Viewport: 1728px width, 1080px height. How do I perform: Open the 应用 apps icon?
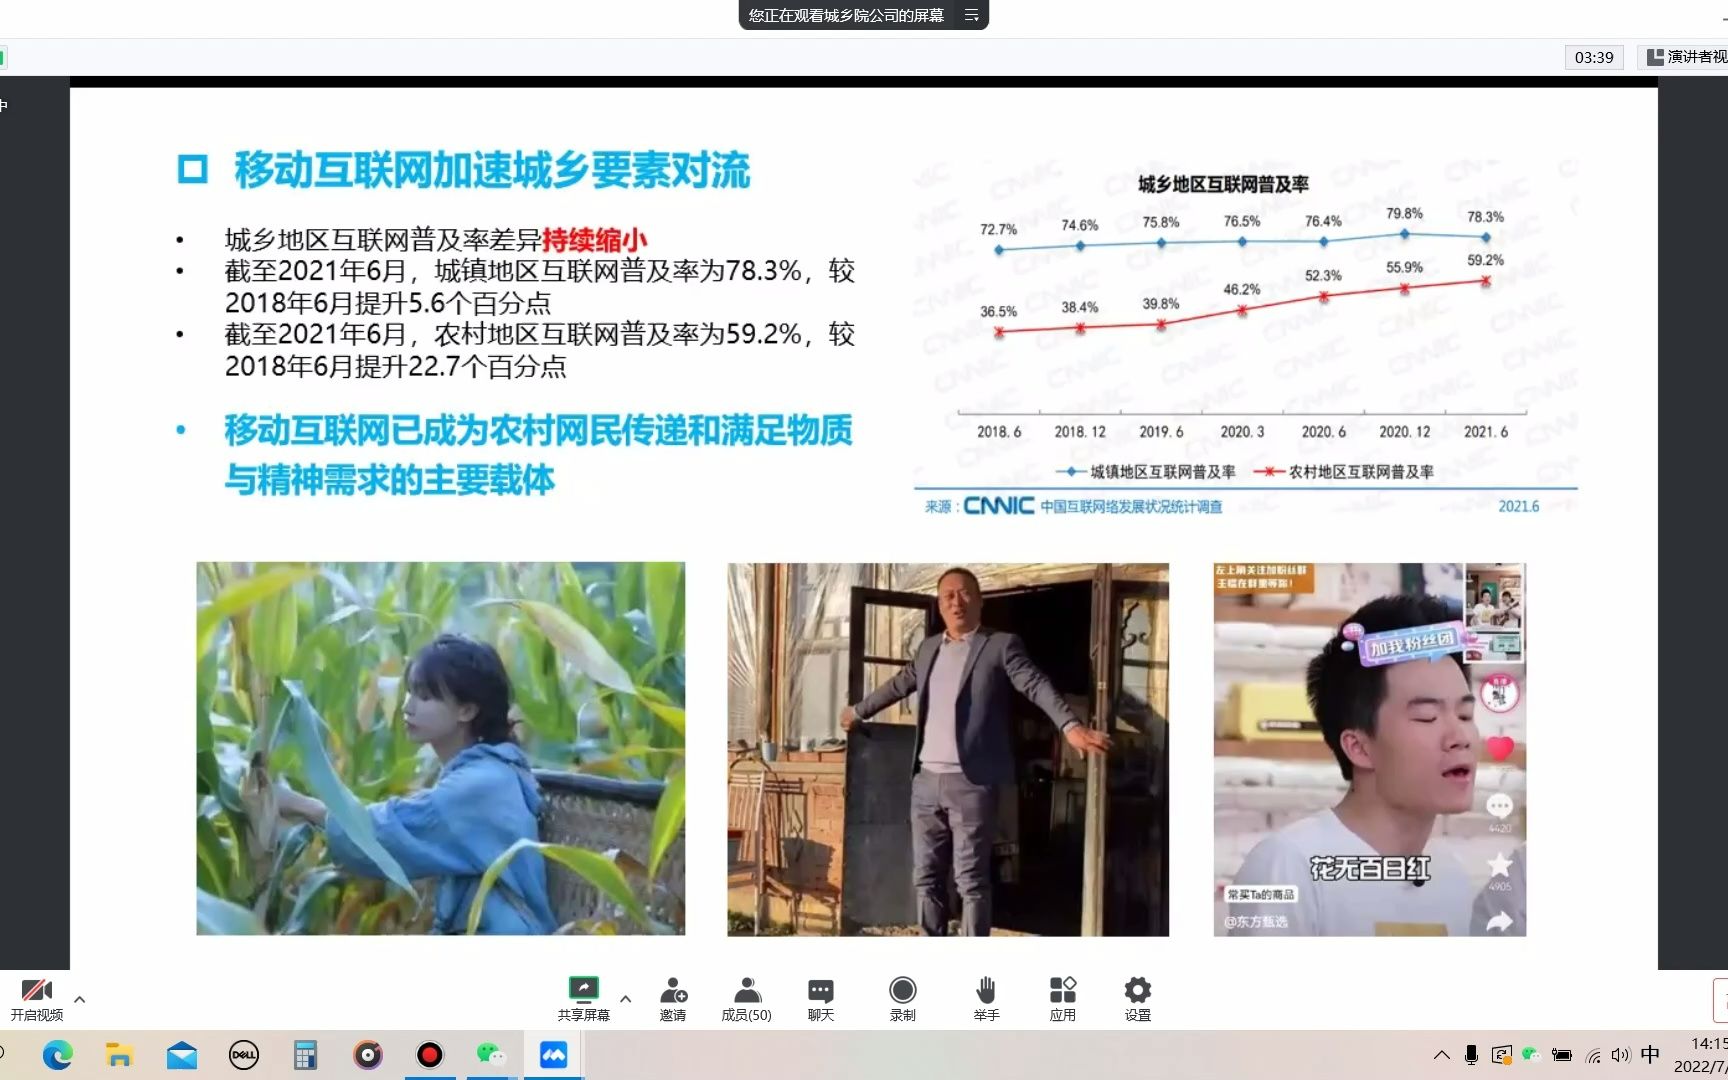[x=1063, y=990]
